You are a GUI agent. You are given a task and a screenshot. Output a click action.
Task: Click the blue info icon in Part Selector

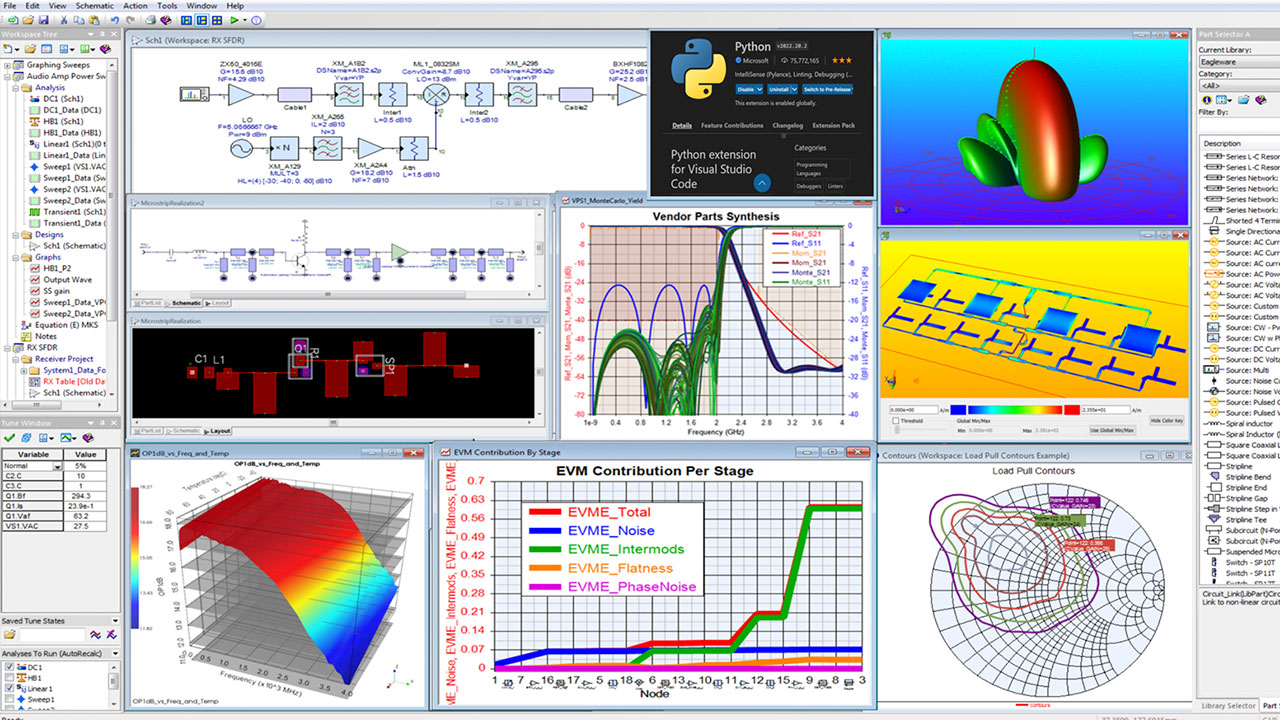point(1207,100)
